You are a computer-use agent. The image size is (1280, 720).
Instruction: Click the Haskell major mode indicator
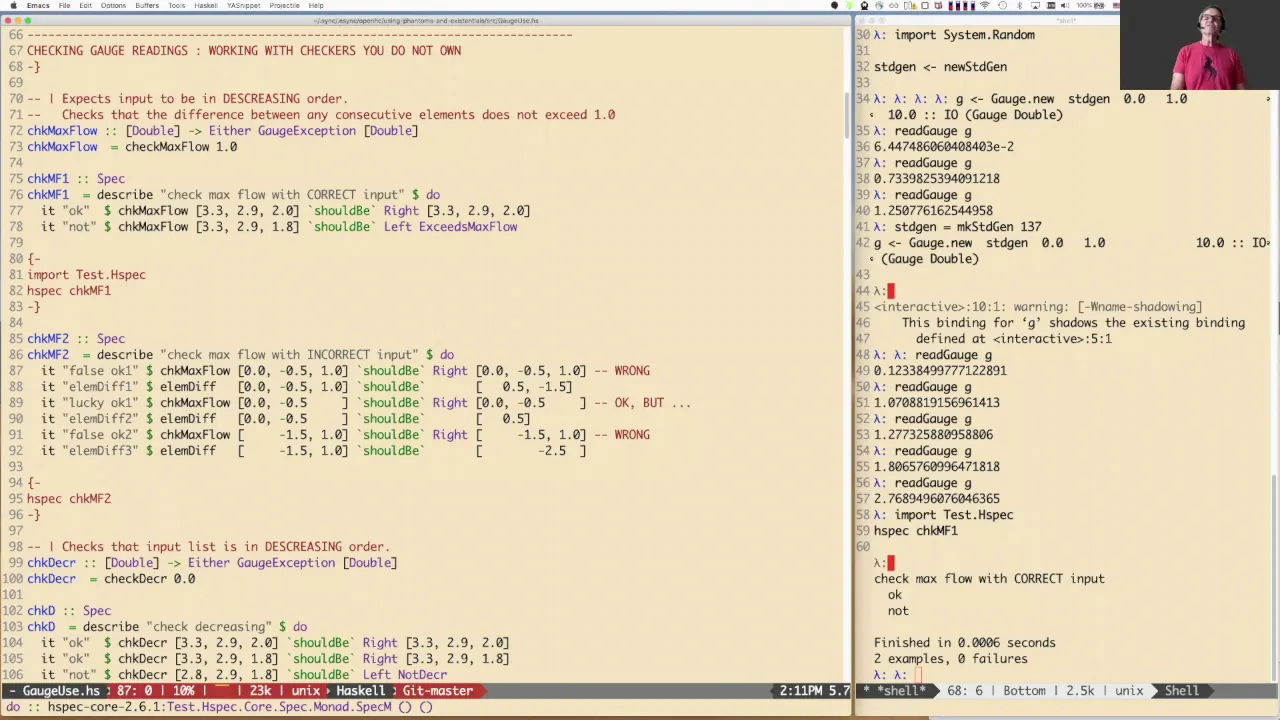click(x=360, y=691)
